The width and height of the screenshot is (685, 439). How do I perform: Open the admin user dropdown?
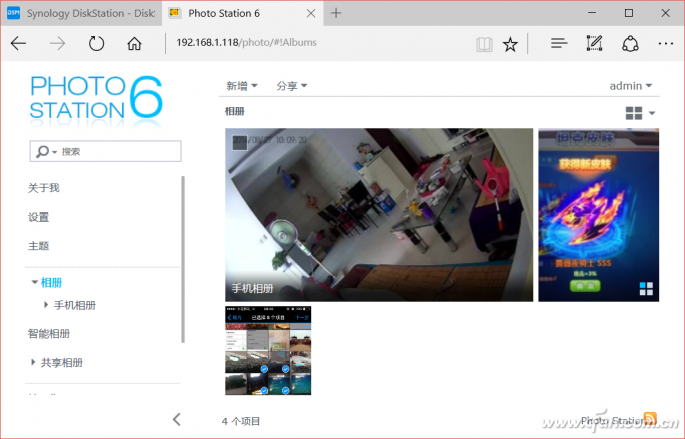[630, 86]
